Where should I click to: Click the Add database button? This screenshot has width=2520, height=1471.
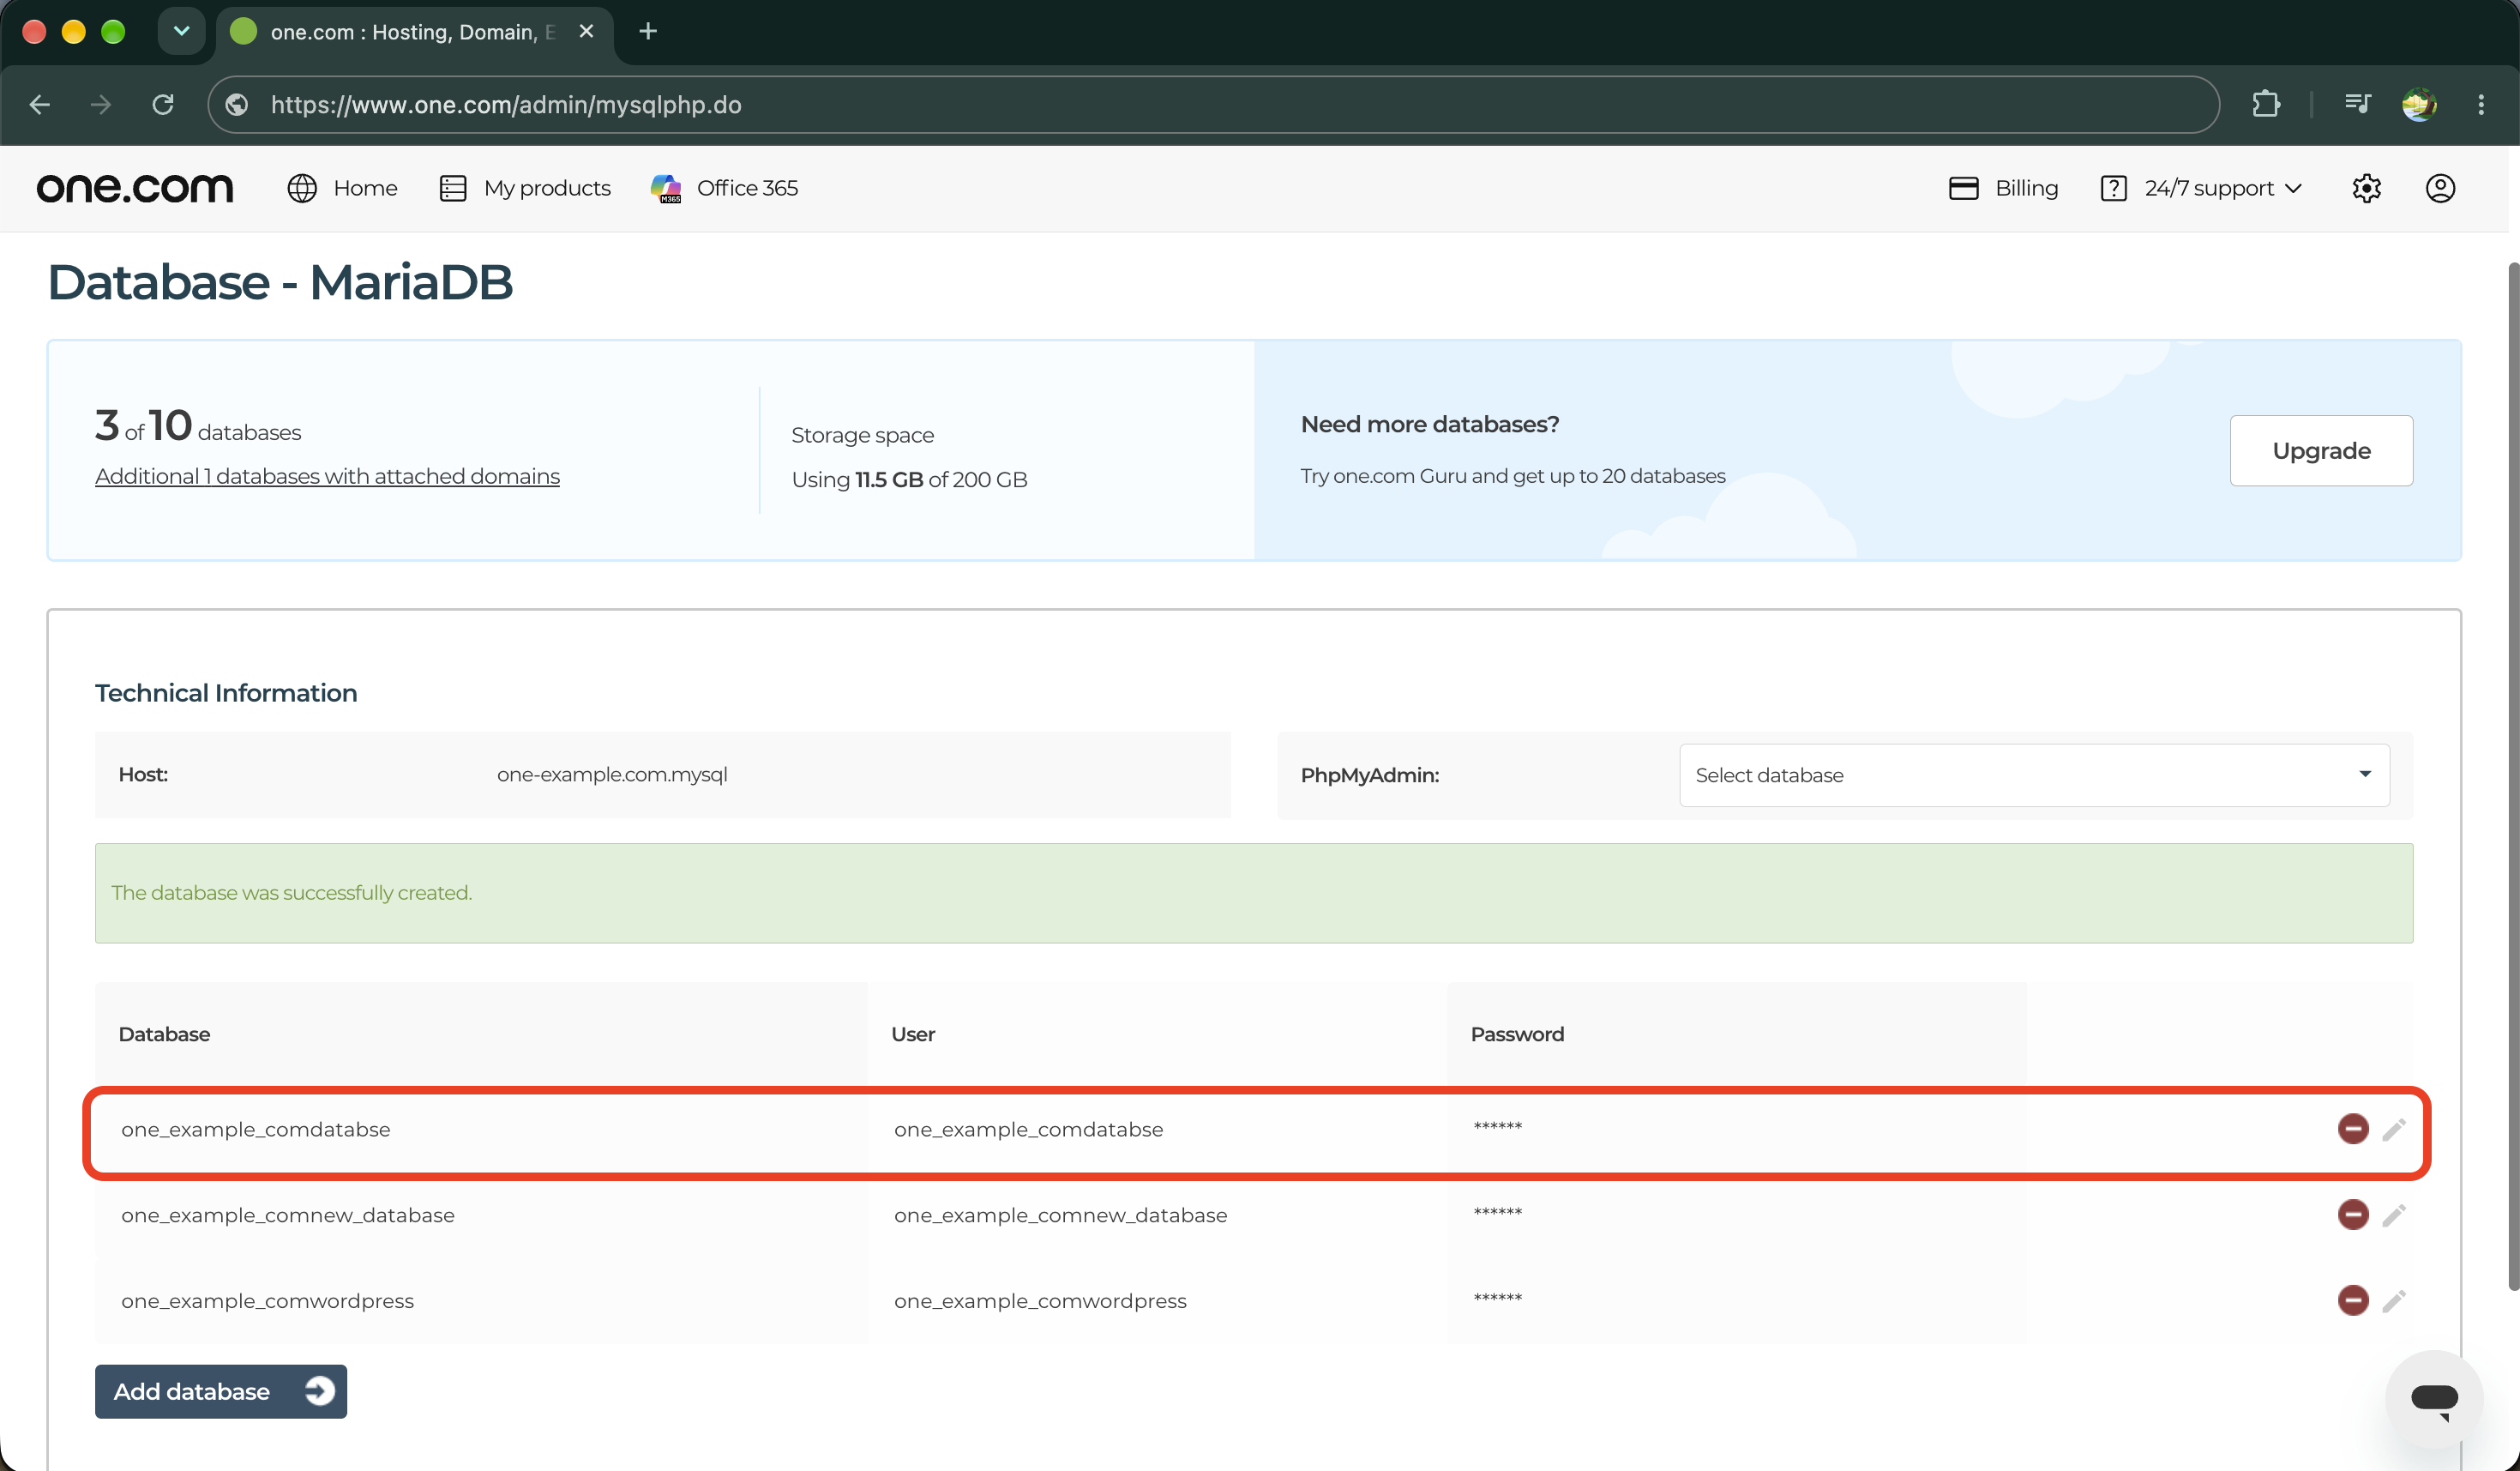221,1391
